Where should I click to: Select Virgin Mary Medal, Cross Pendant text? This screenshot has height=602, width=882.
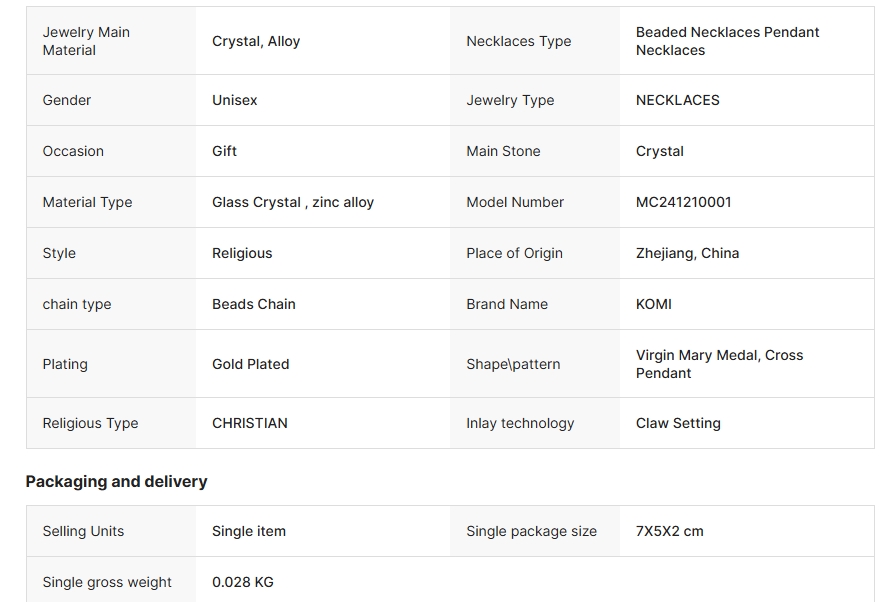point(719,364)
